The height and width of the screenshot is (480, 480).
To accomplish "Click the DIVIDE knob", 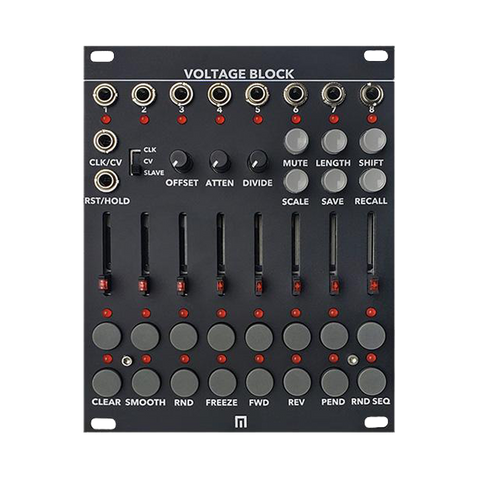I will click(258, 161).
